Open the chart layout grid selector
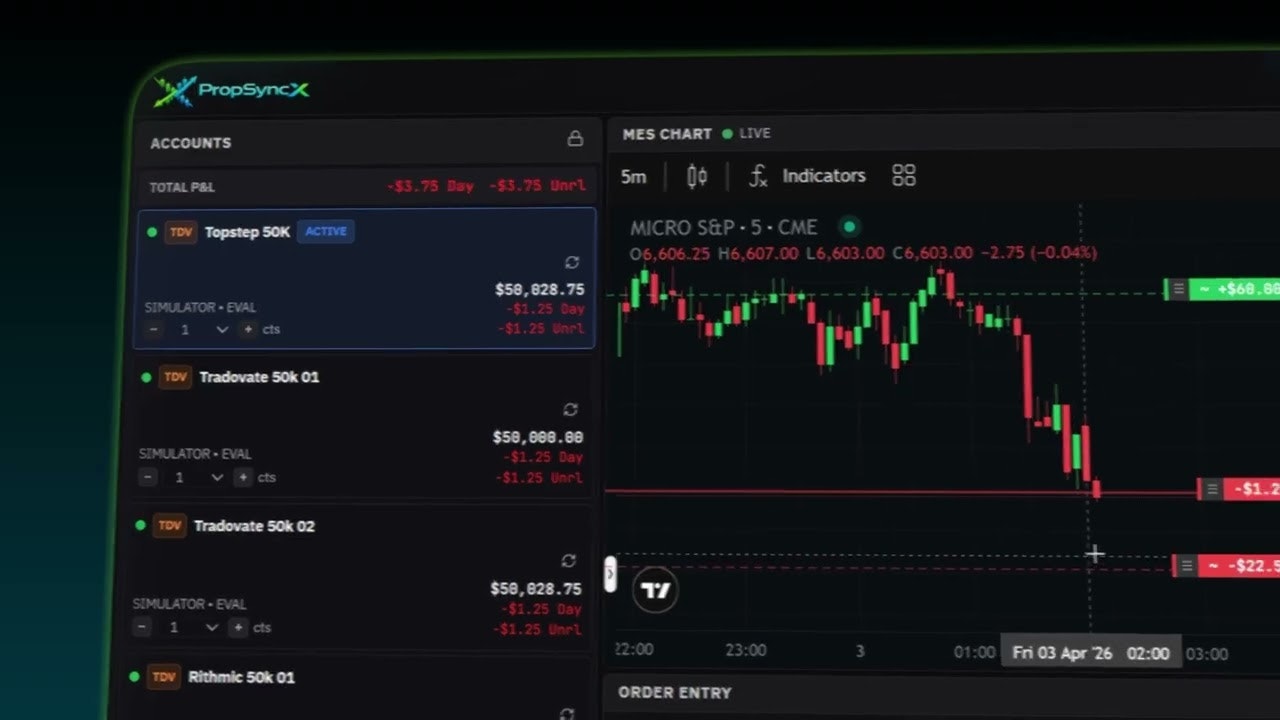The image size is (1280, 720). (904, 176)
